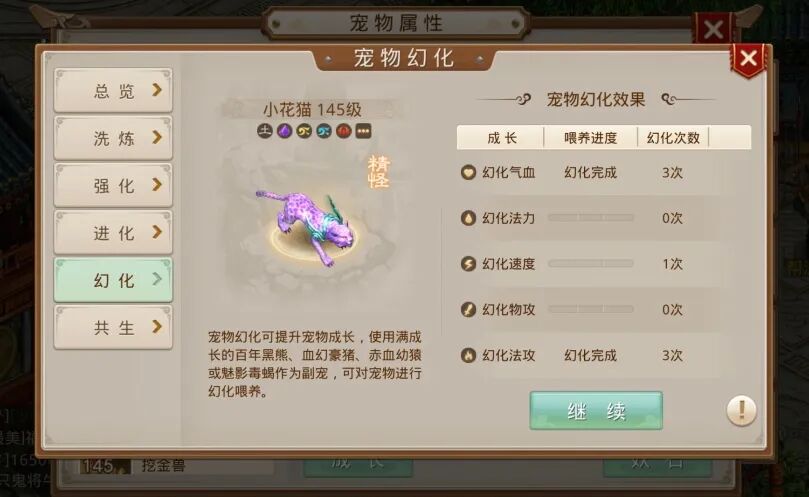Click the 幻化物攻 sword icon
Viewport: 809px width, 497px height.
[x=468, y=310]
